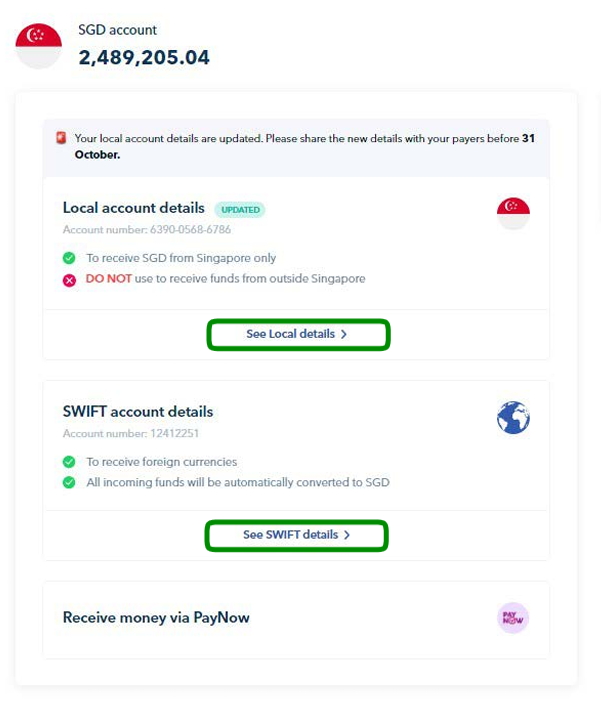Click green checkmark beside receive SGD from Singapore

tap(69, 258)
